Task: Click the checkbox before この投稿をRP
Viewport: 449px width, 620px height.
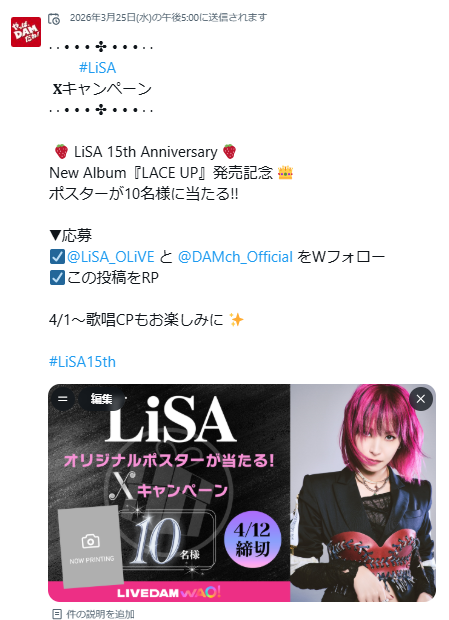Action: pyautogui.click(x=57, y=278)
